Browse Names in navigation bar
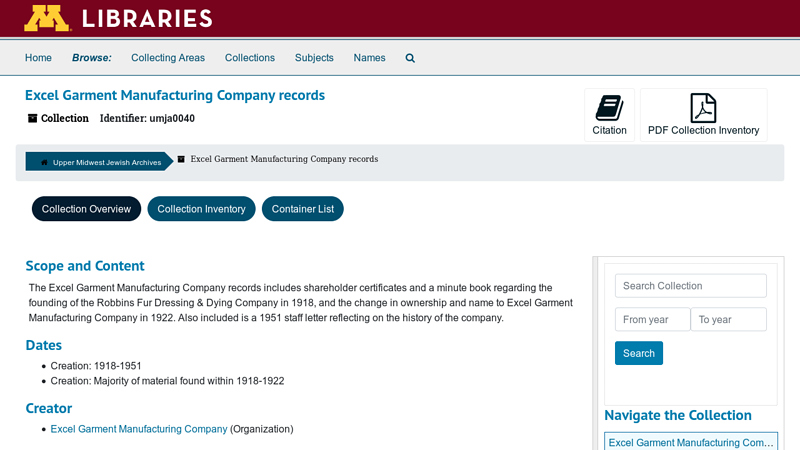This screenshot has height=450, width=800. (x=369, y=58)
